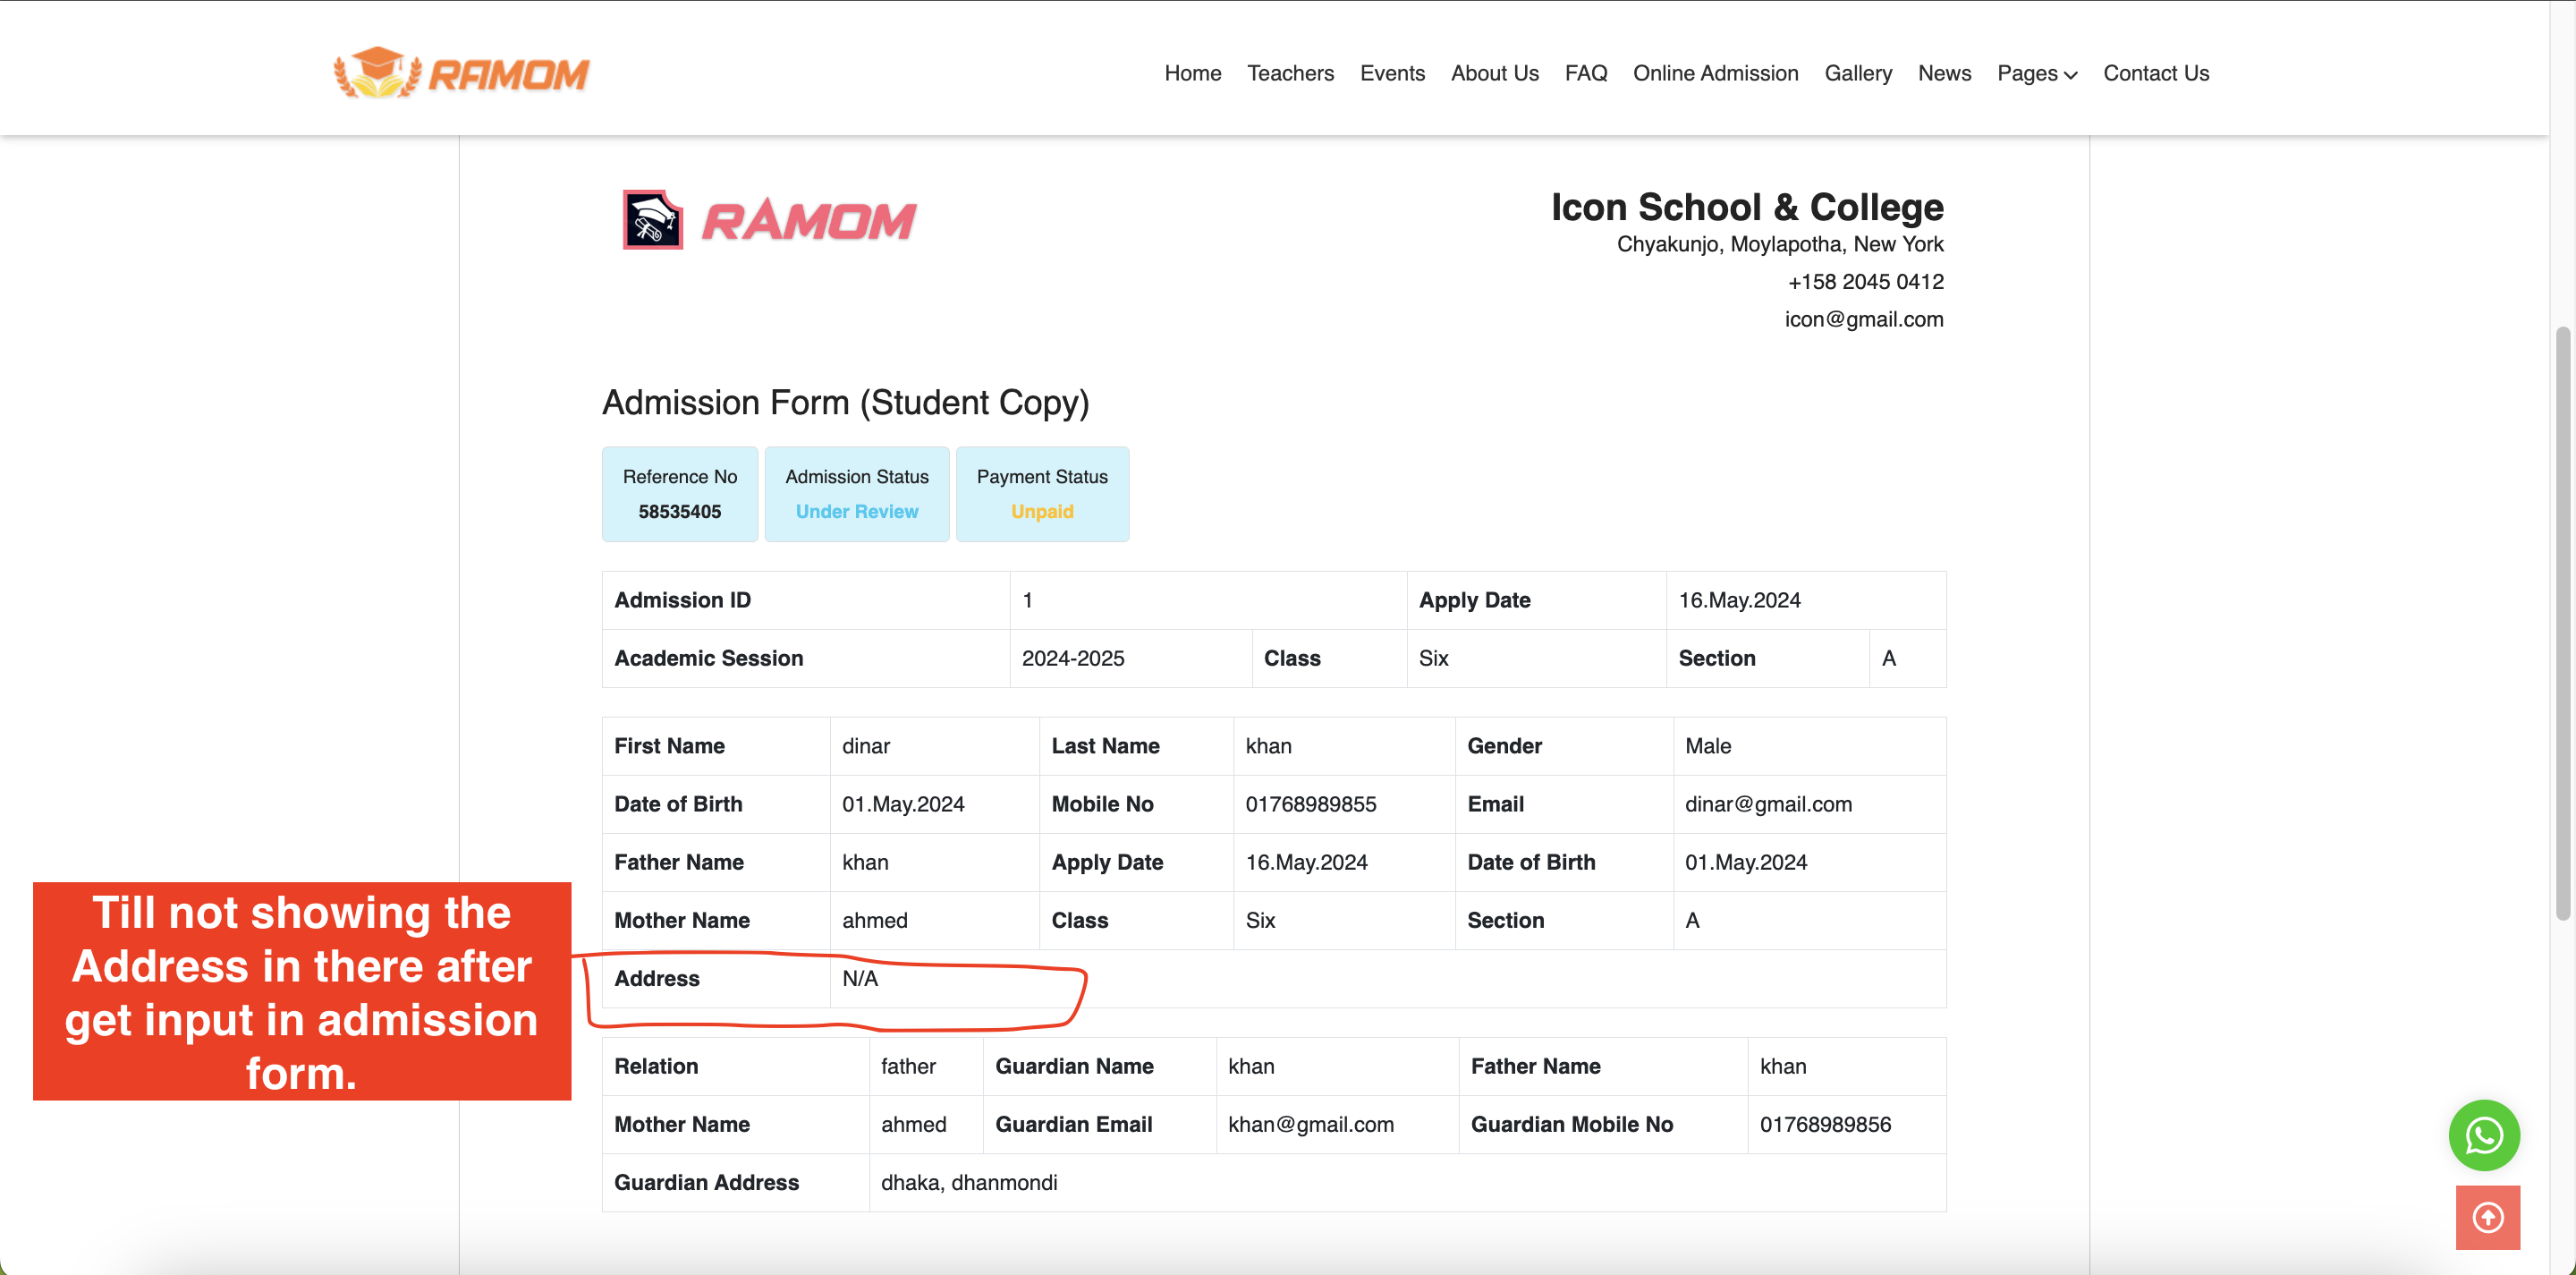Image resolution: width=2576 pixels, height=1275 pixels.
Task: Click the Guardian Mobile No 01768989856
Action: coord(1825,1124)
